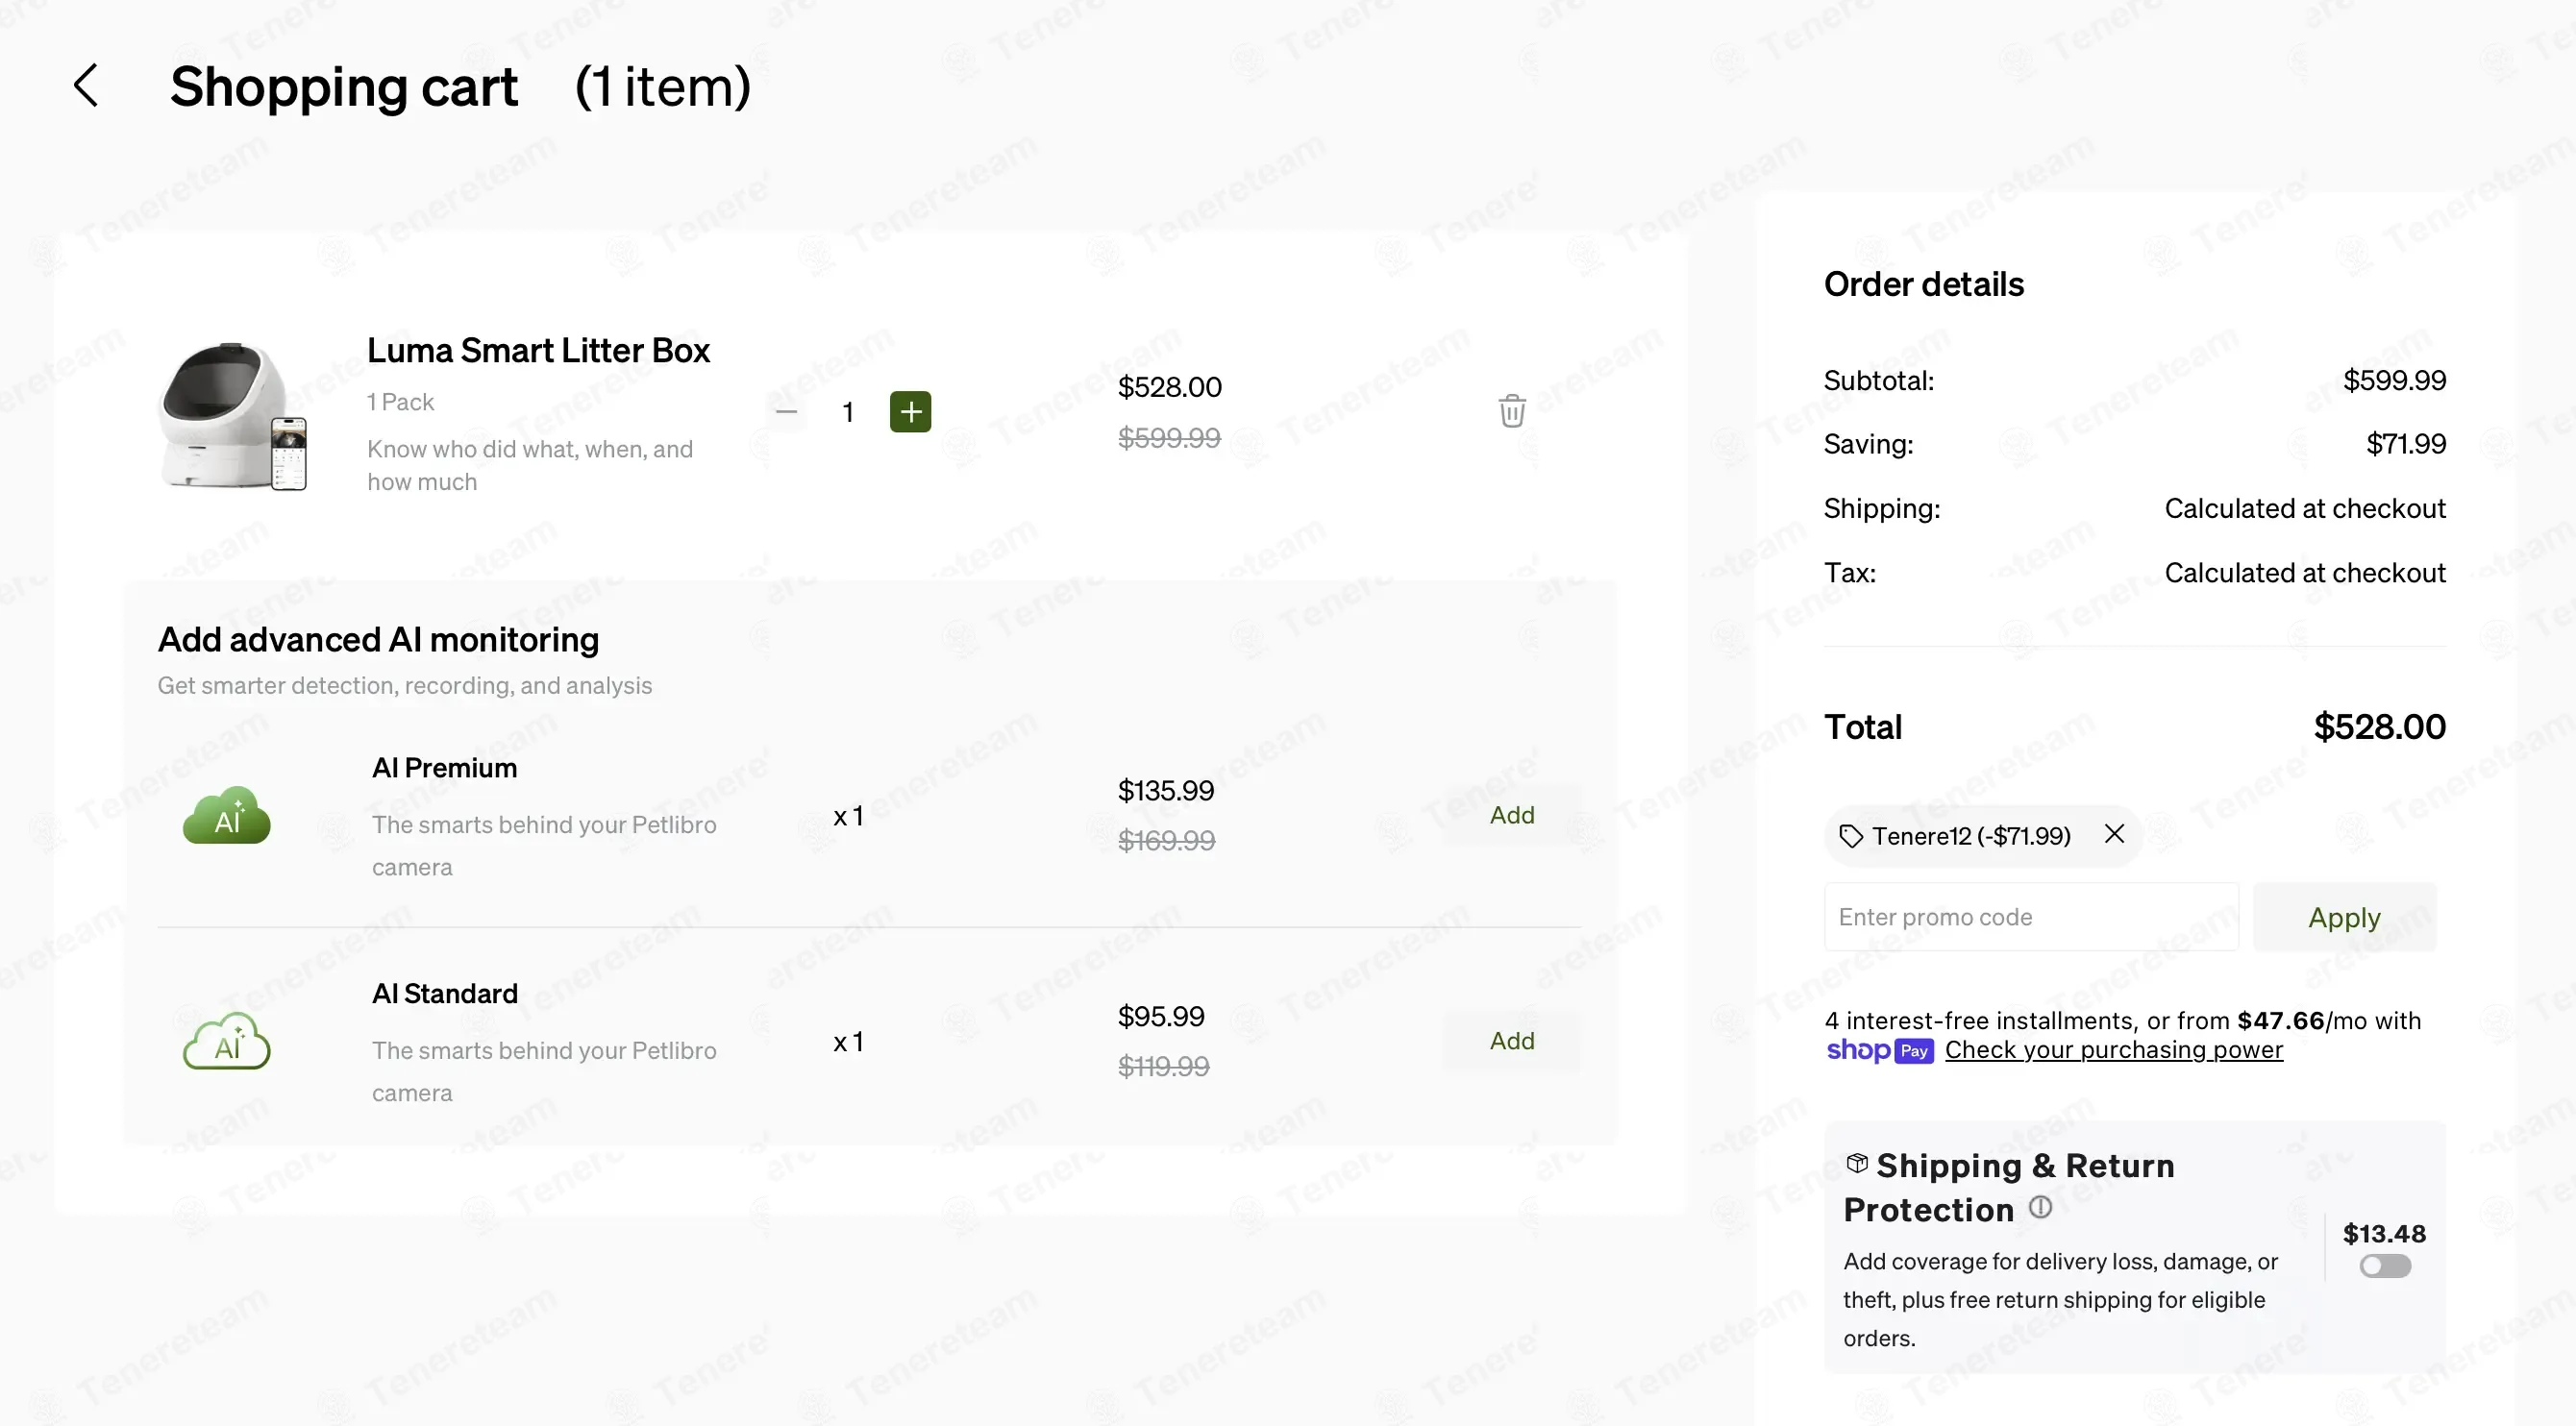This screenshot has height=1426, width=2576.
Task: Add AI Standard to the cart
Action: pyautogui.click(x=1511, y=1041)
